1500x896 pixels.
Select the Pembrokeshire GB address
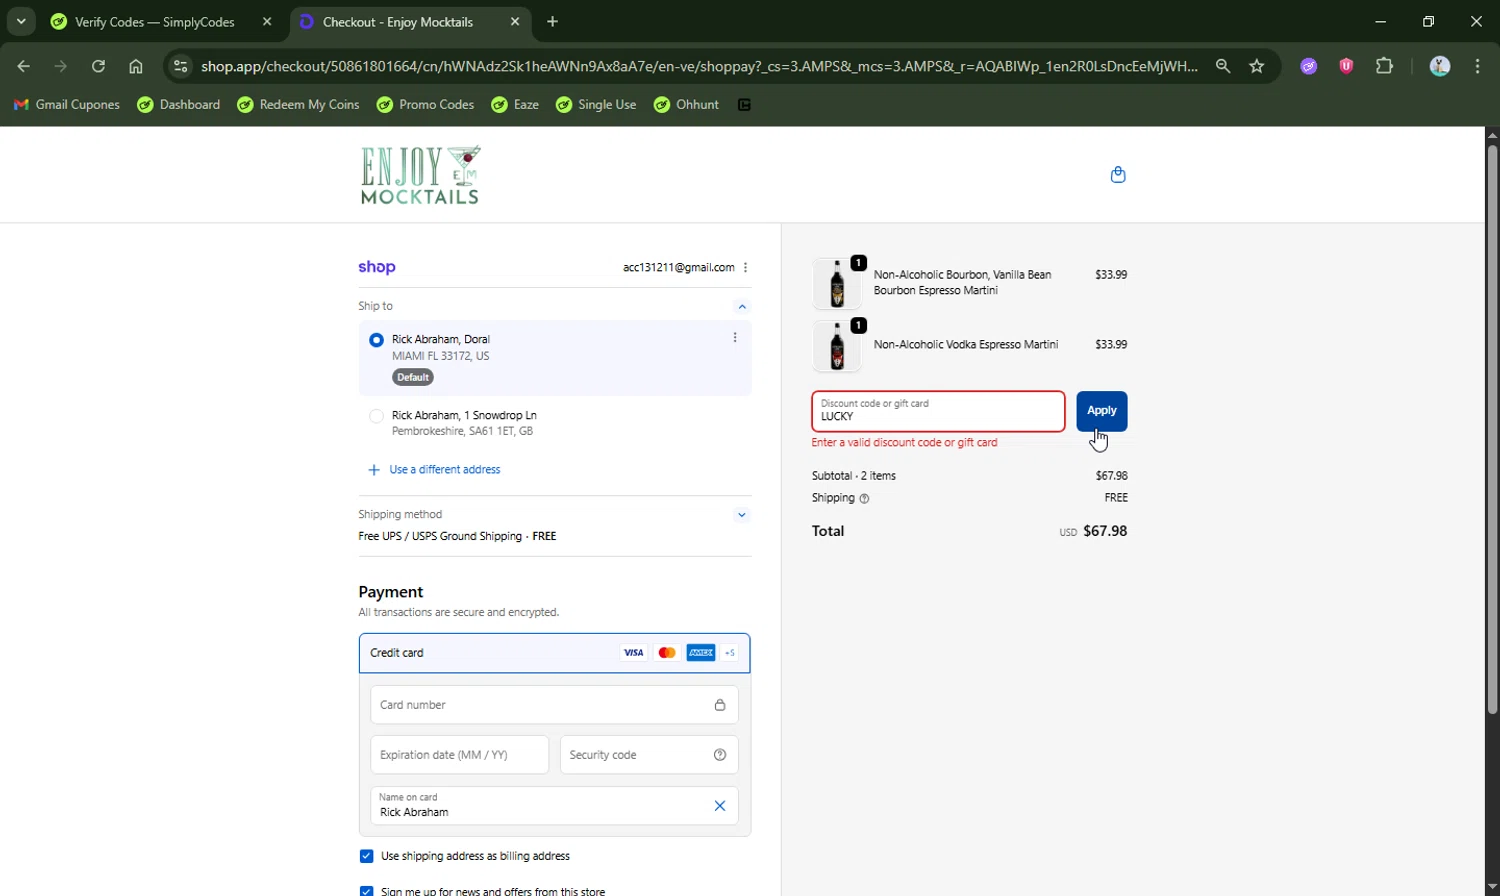point(376,416)
